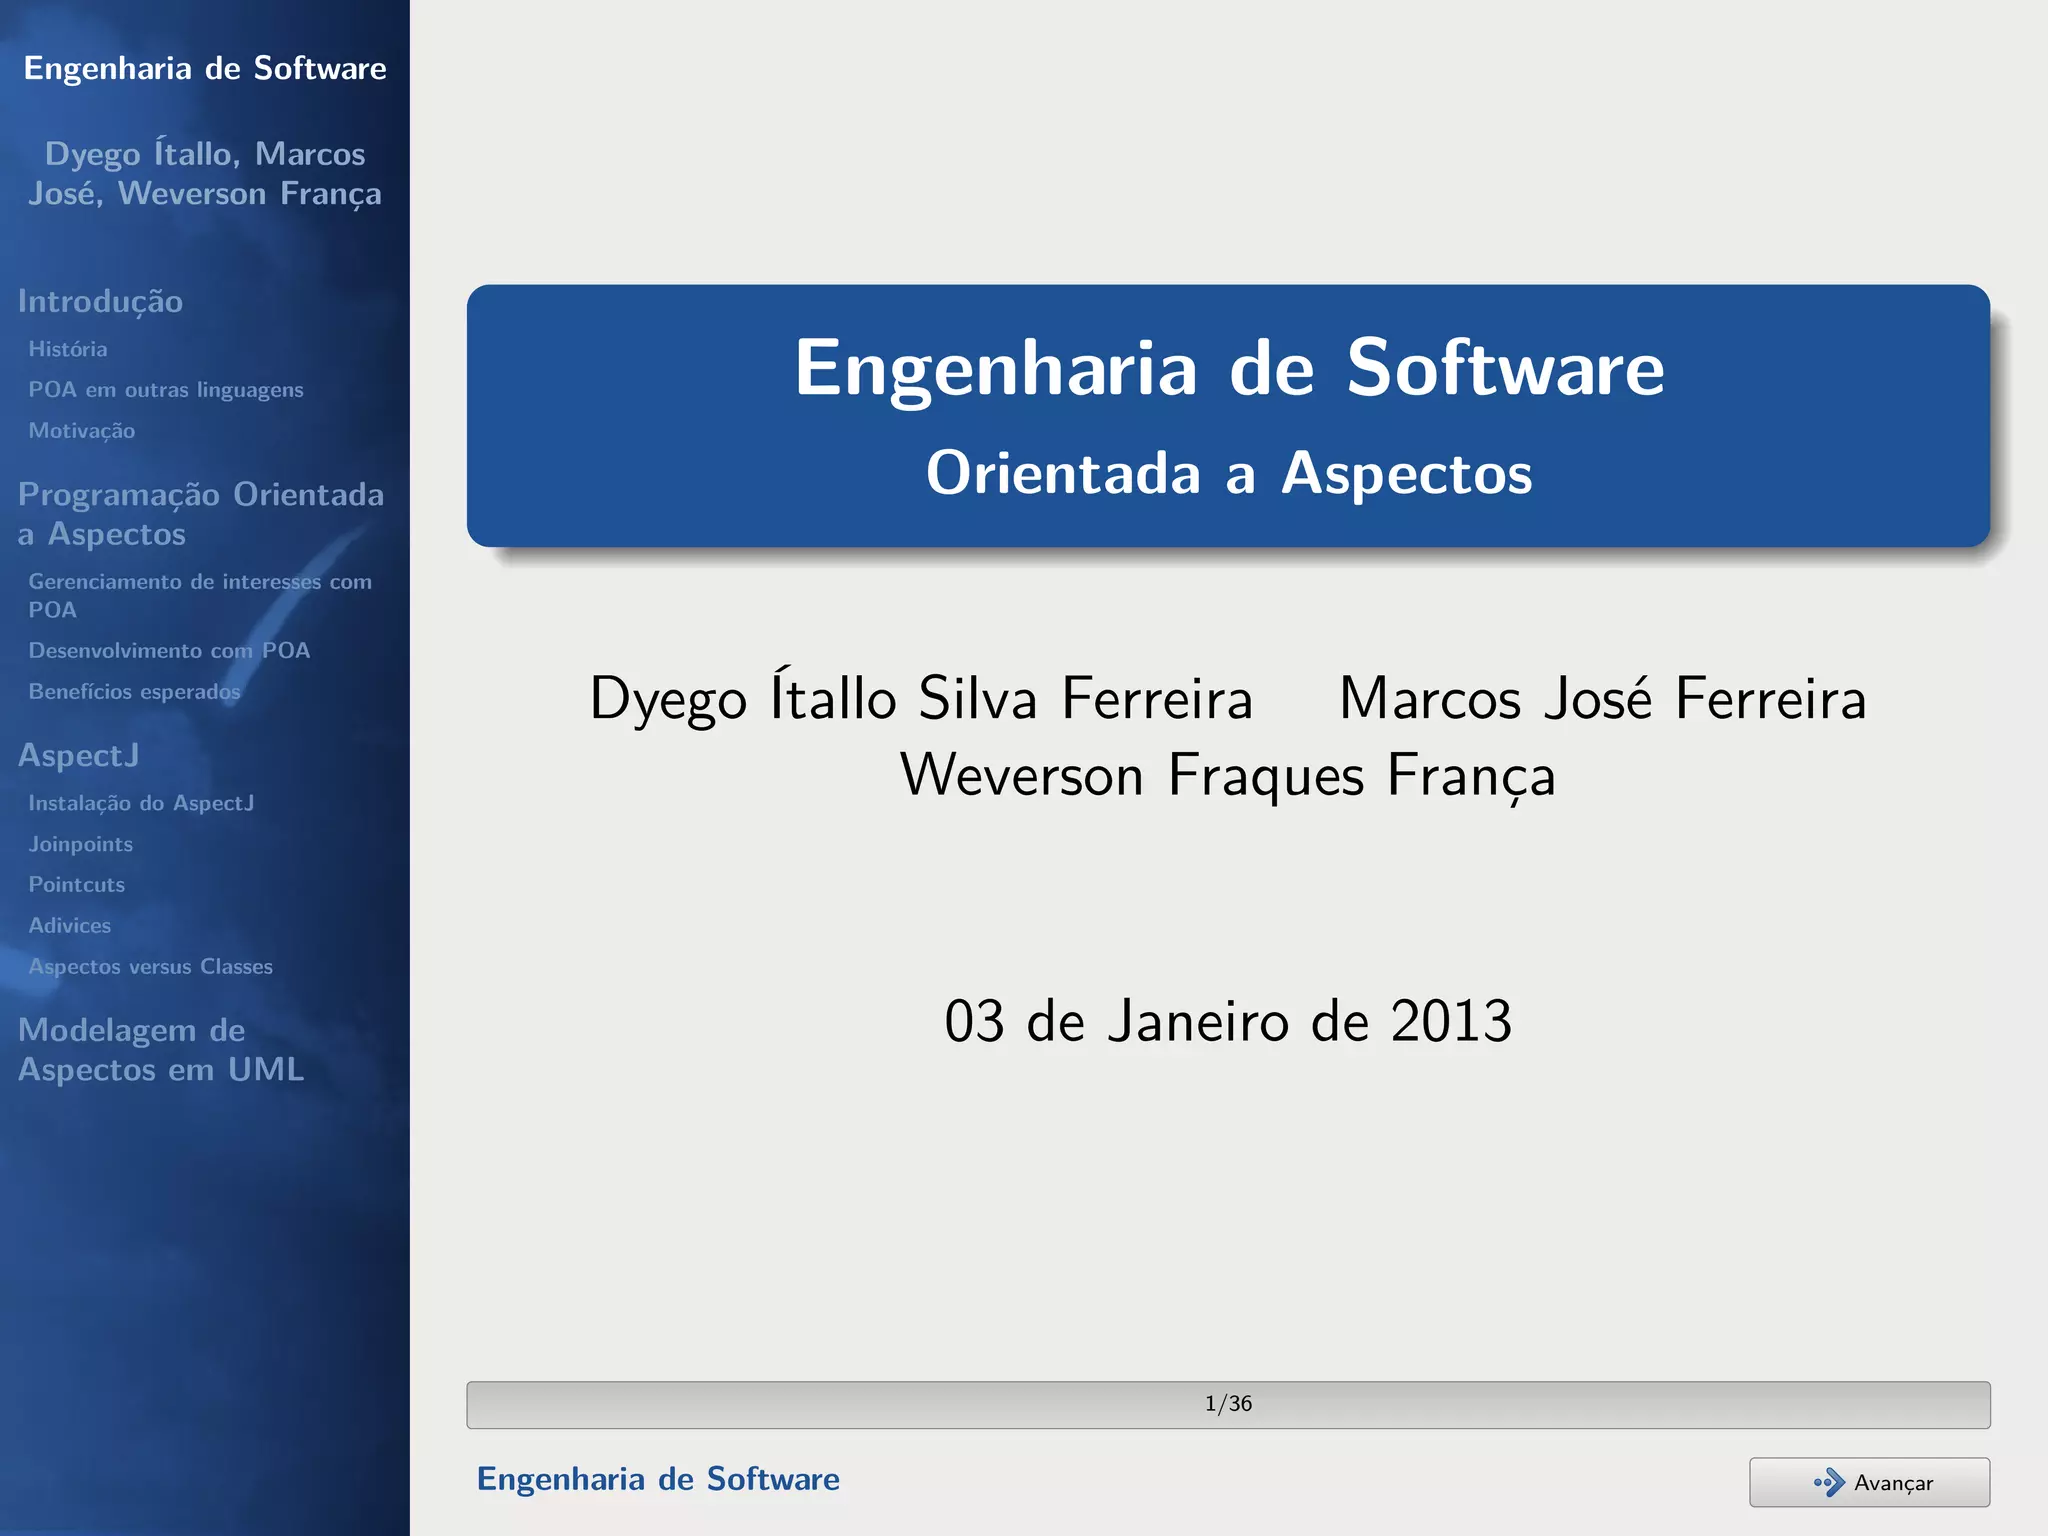Click the footer Engenharia de Software title
Image resolution: width=2048 pixels, height=1536 pixels.
pyautogui.click(x=658, y=1479)
